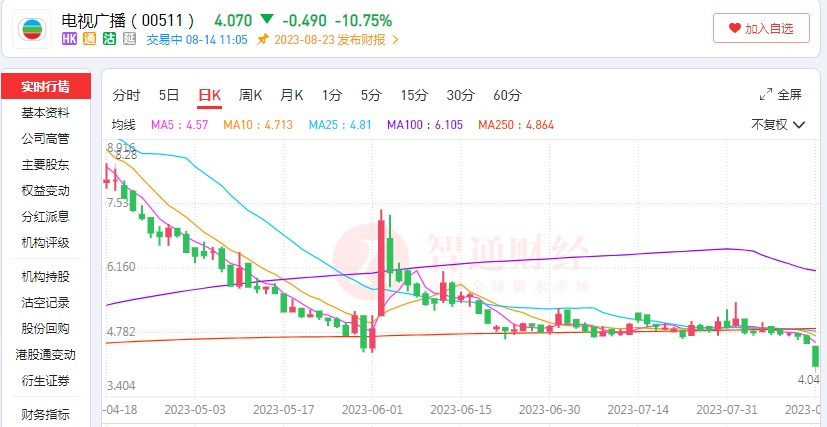Select the 日K daily candlestick tab
The width and height of the screenshot is (827, 427).
pos(209,95)
